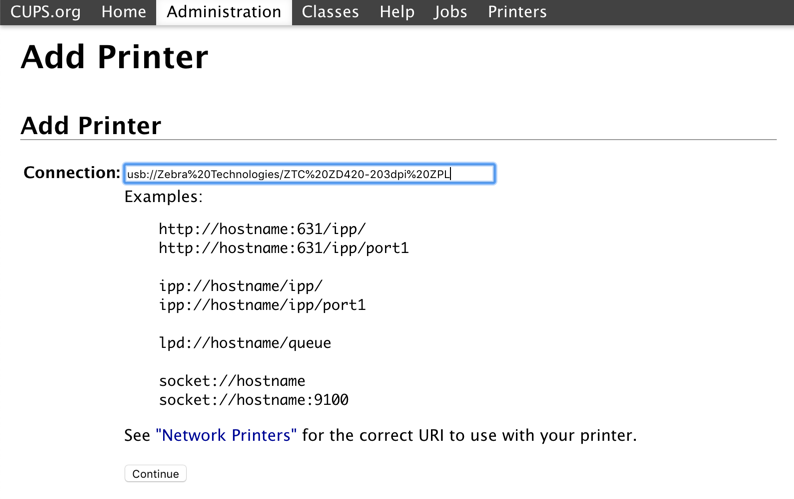Click the http://hostname:631/ipp/port1 example text
Viewport: 794px width, 499px height.
pyautogui.click(x=284, y=248)
